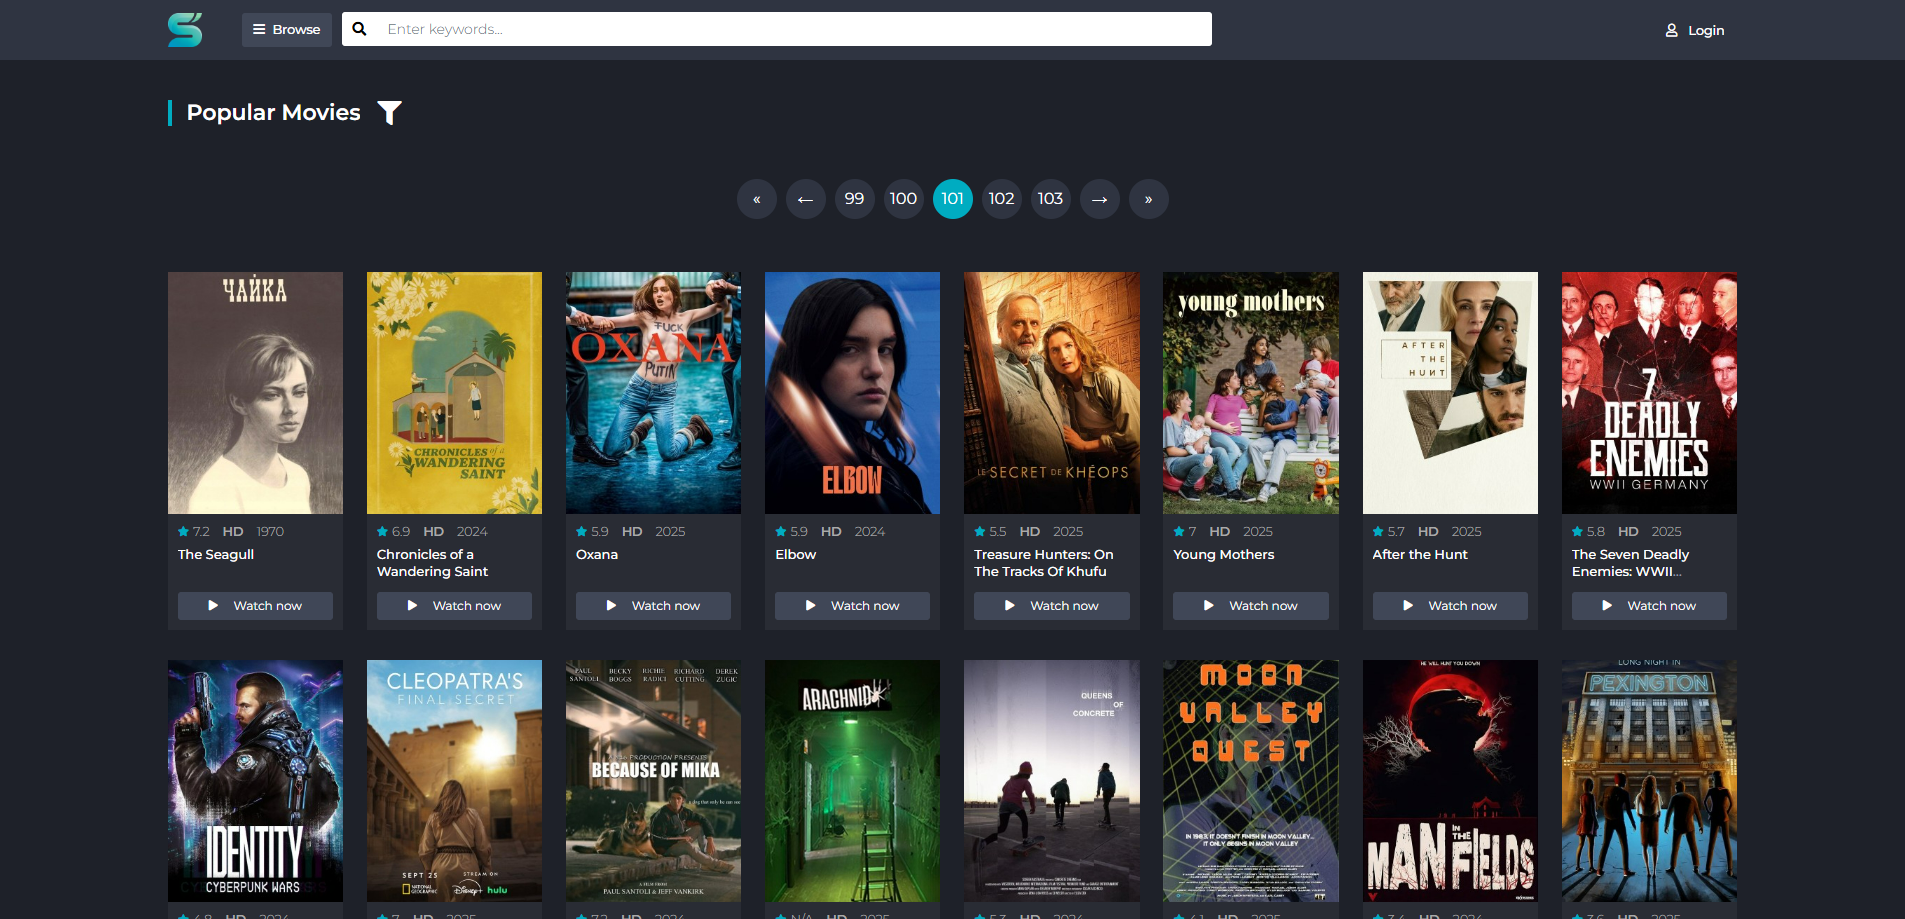Open After the Hunt title link
This screenshot has height=919, width=1905.
(1420, 555)
